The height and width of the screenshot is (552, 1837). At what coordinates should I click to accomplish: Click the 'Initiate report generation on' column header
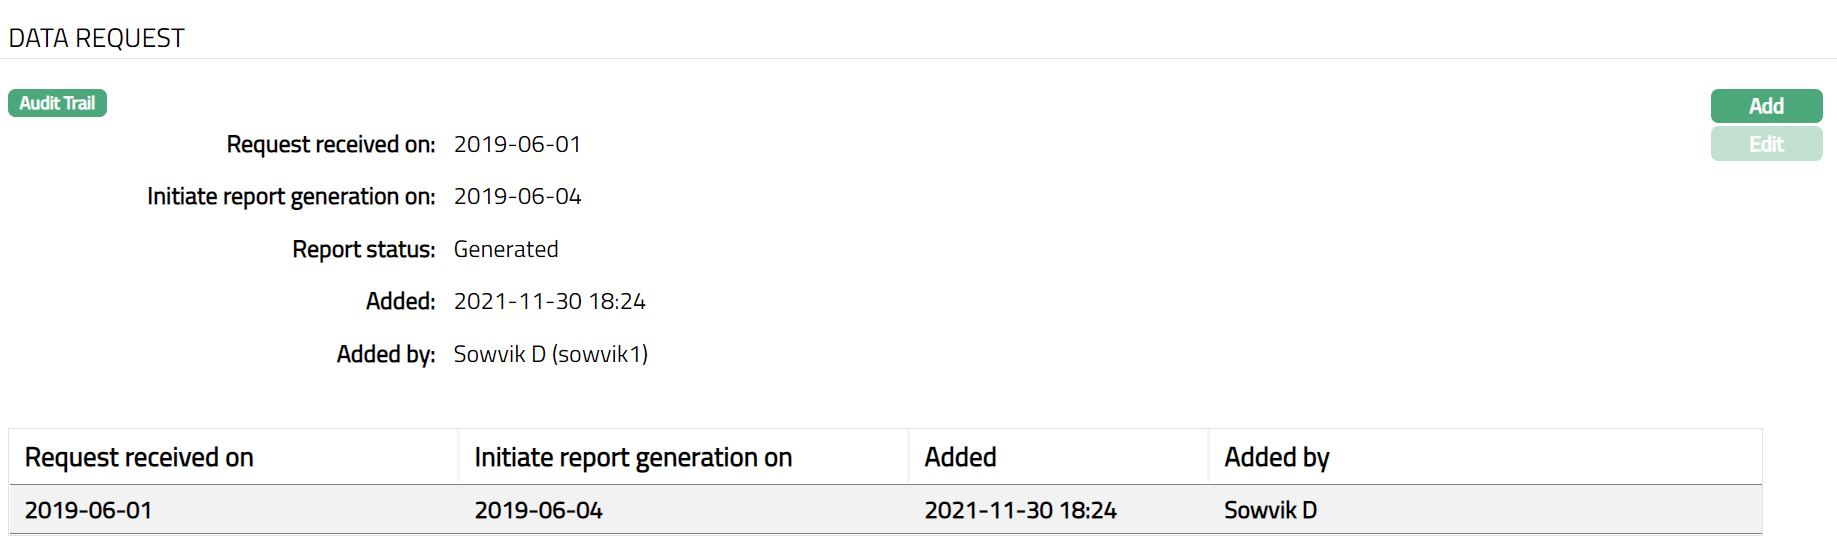[x=633, y=457]
